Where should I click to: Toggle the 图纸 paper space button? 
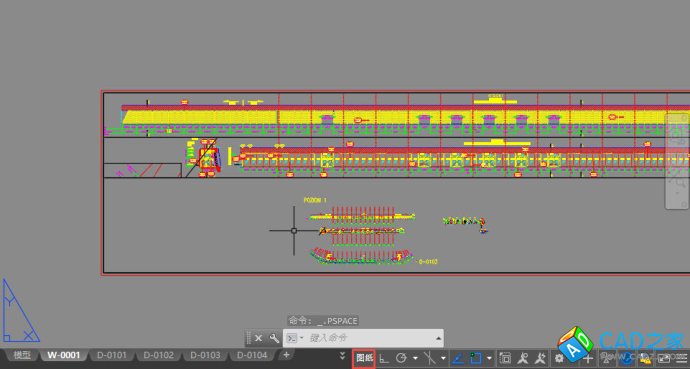pos(364,358)
